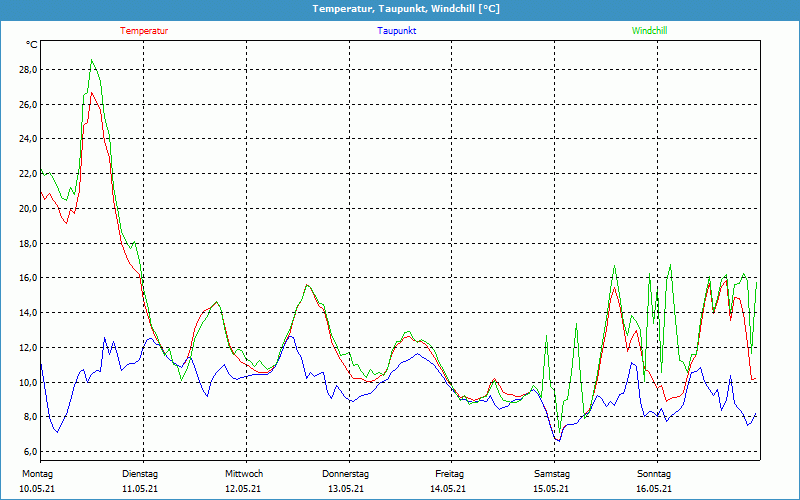Click the 24,0 y-axis value
The width and height of the screenshot is (800, 500).
pos(28,139)
